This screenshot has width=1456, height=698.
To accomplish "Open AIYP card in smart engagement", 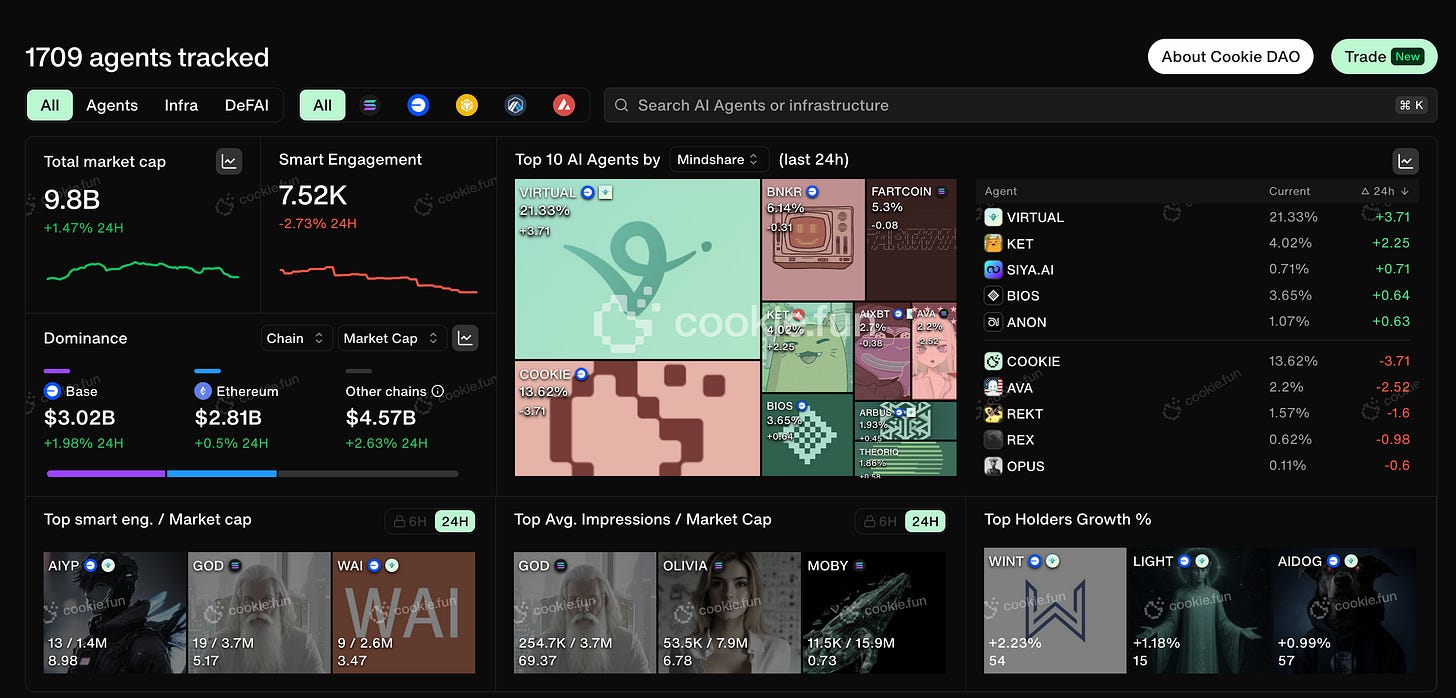I will (115, 612).
